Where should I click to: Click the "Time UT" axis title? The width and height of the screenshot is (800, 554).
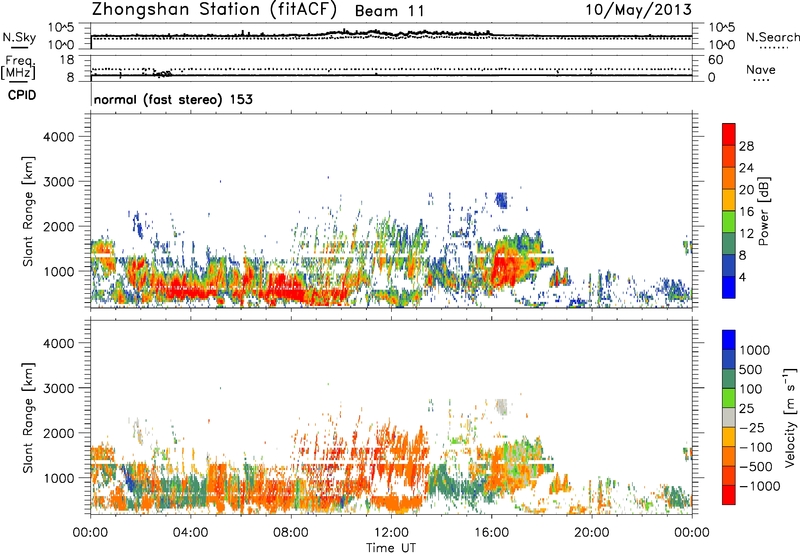(x=391, y=548)
